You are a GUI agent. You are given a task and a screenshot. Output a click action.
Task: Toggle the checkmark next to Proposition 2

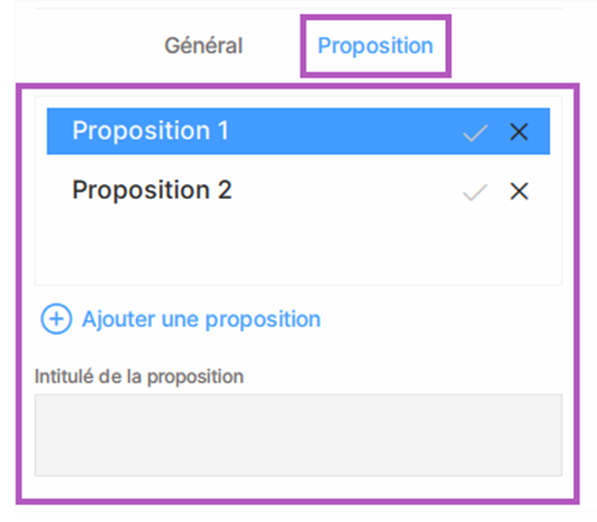[x=475, y=192]
